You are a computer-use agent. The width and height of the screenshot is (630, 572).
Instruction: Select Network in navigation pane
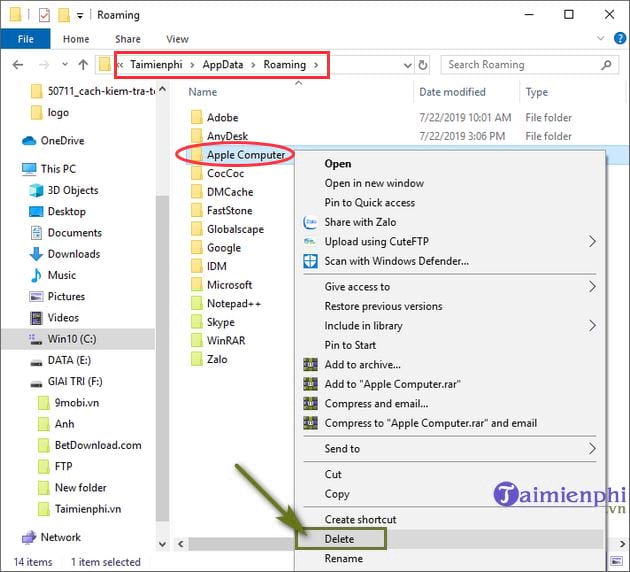point(51,537)
